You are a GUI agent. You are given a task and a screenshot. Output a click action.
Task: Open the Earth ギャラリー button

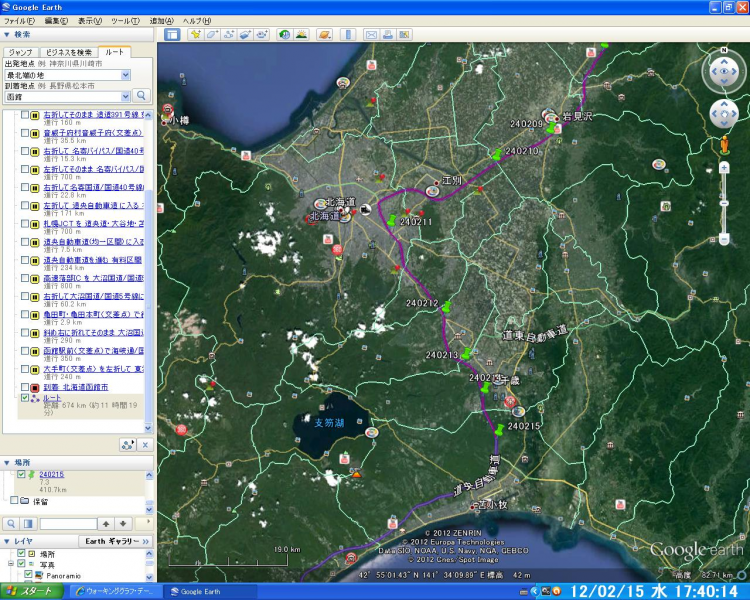click(x=114, y=541)
